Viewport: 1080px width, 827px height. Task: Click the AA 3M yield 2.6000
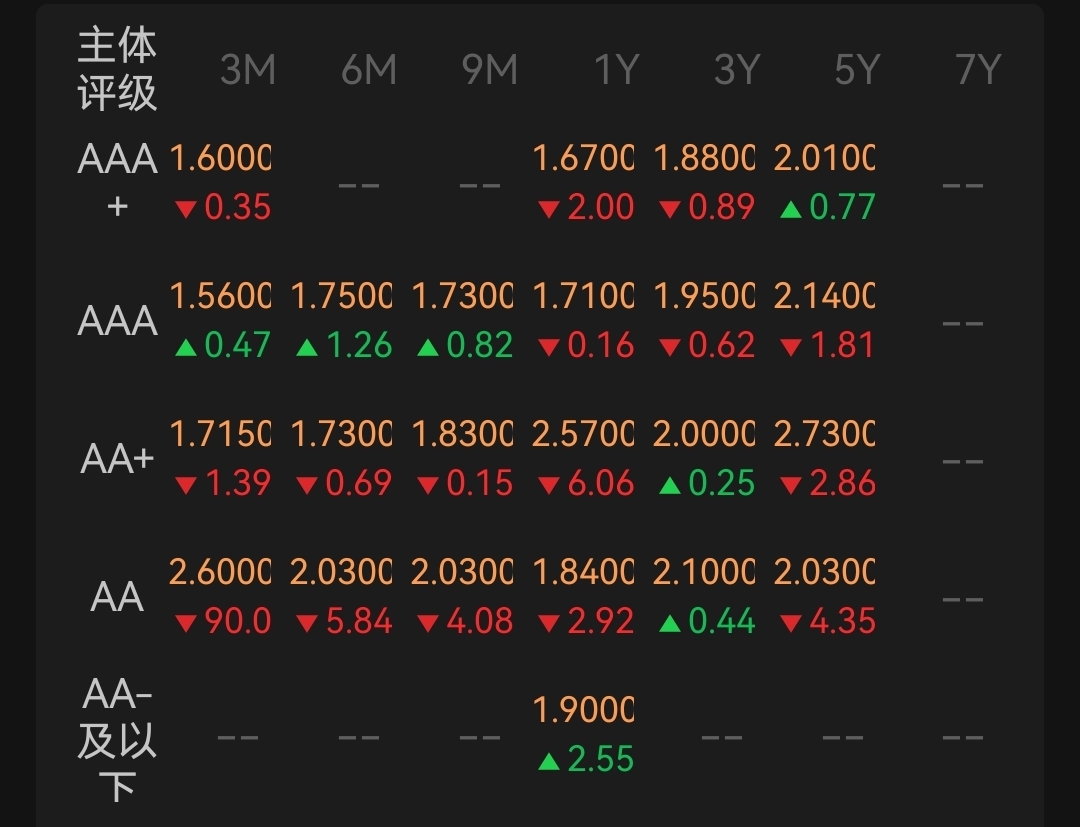pyautogui.click(x=220, y=572)
